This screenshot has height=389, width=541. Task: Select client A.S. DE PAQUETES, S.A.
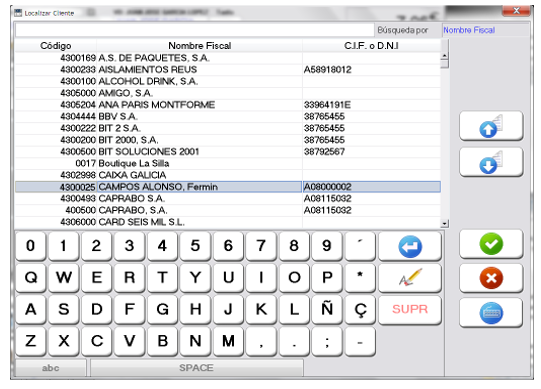point(228,58)
